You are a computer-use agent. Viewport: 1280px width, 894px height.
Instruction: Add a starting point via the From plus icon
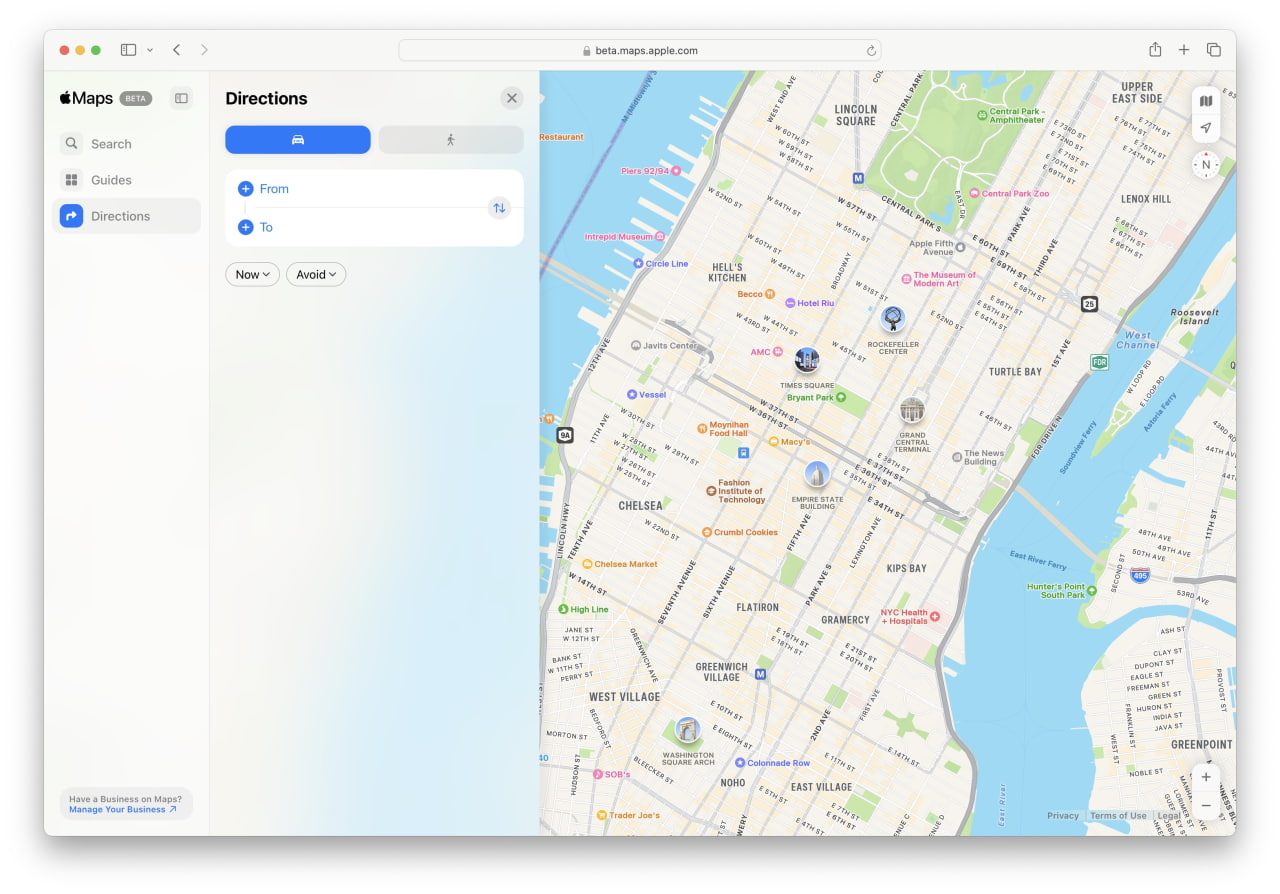(x=246, y=188)
